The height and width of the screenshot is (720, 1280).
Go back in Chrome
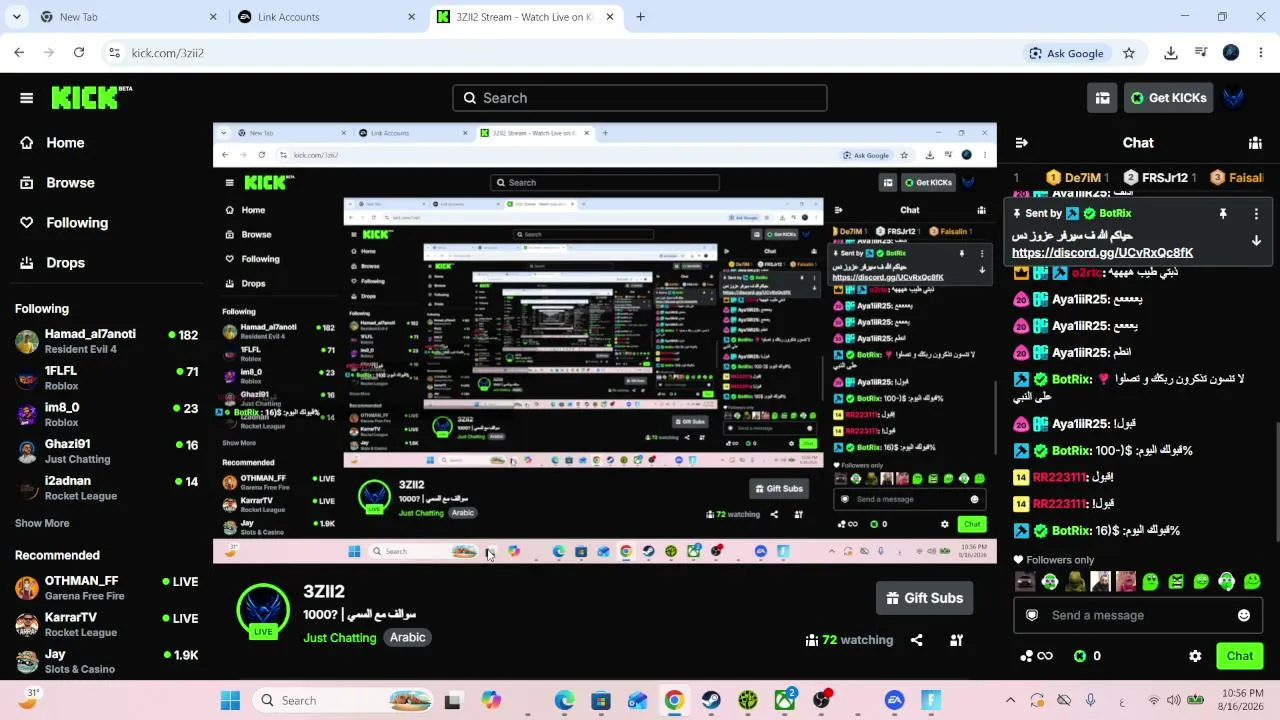19,53
